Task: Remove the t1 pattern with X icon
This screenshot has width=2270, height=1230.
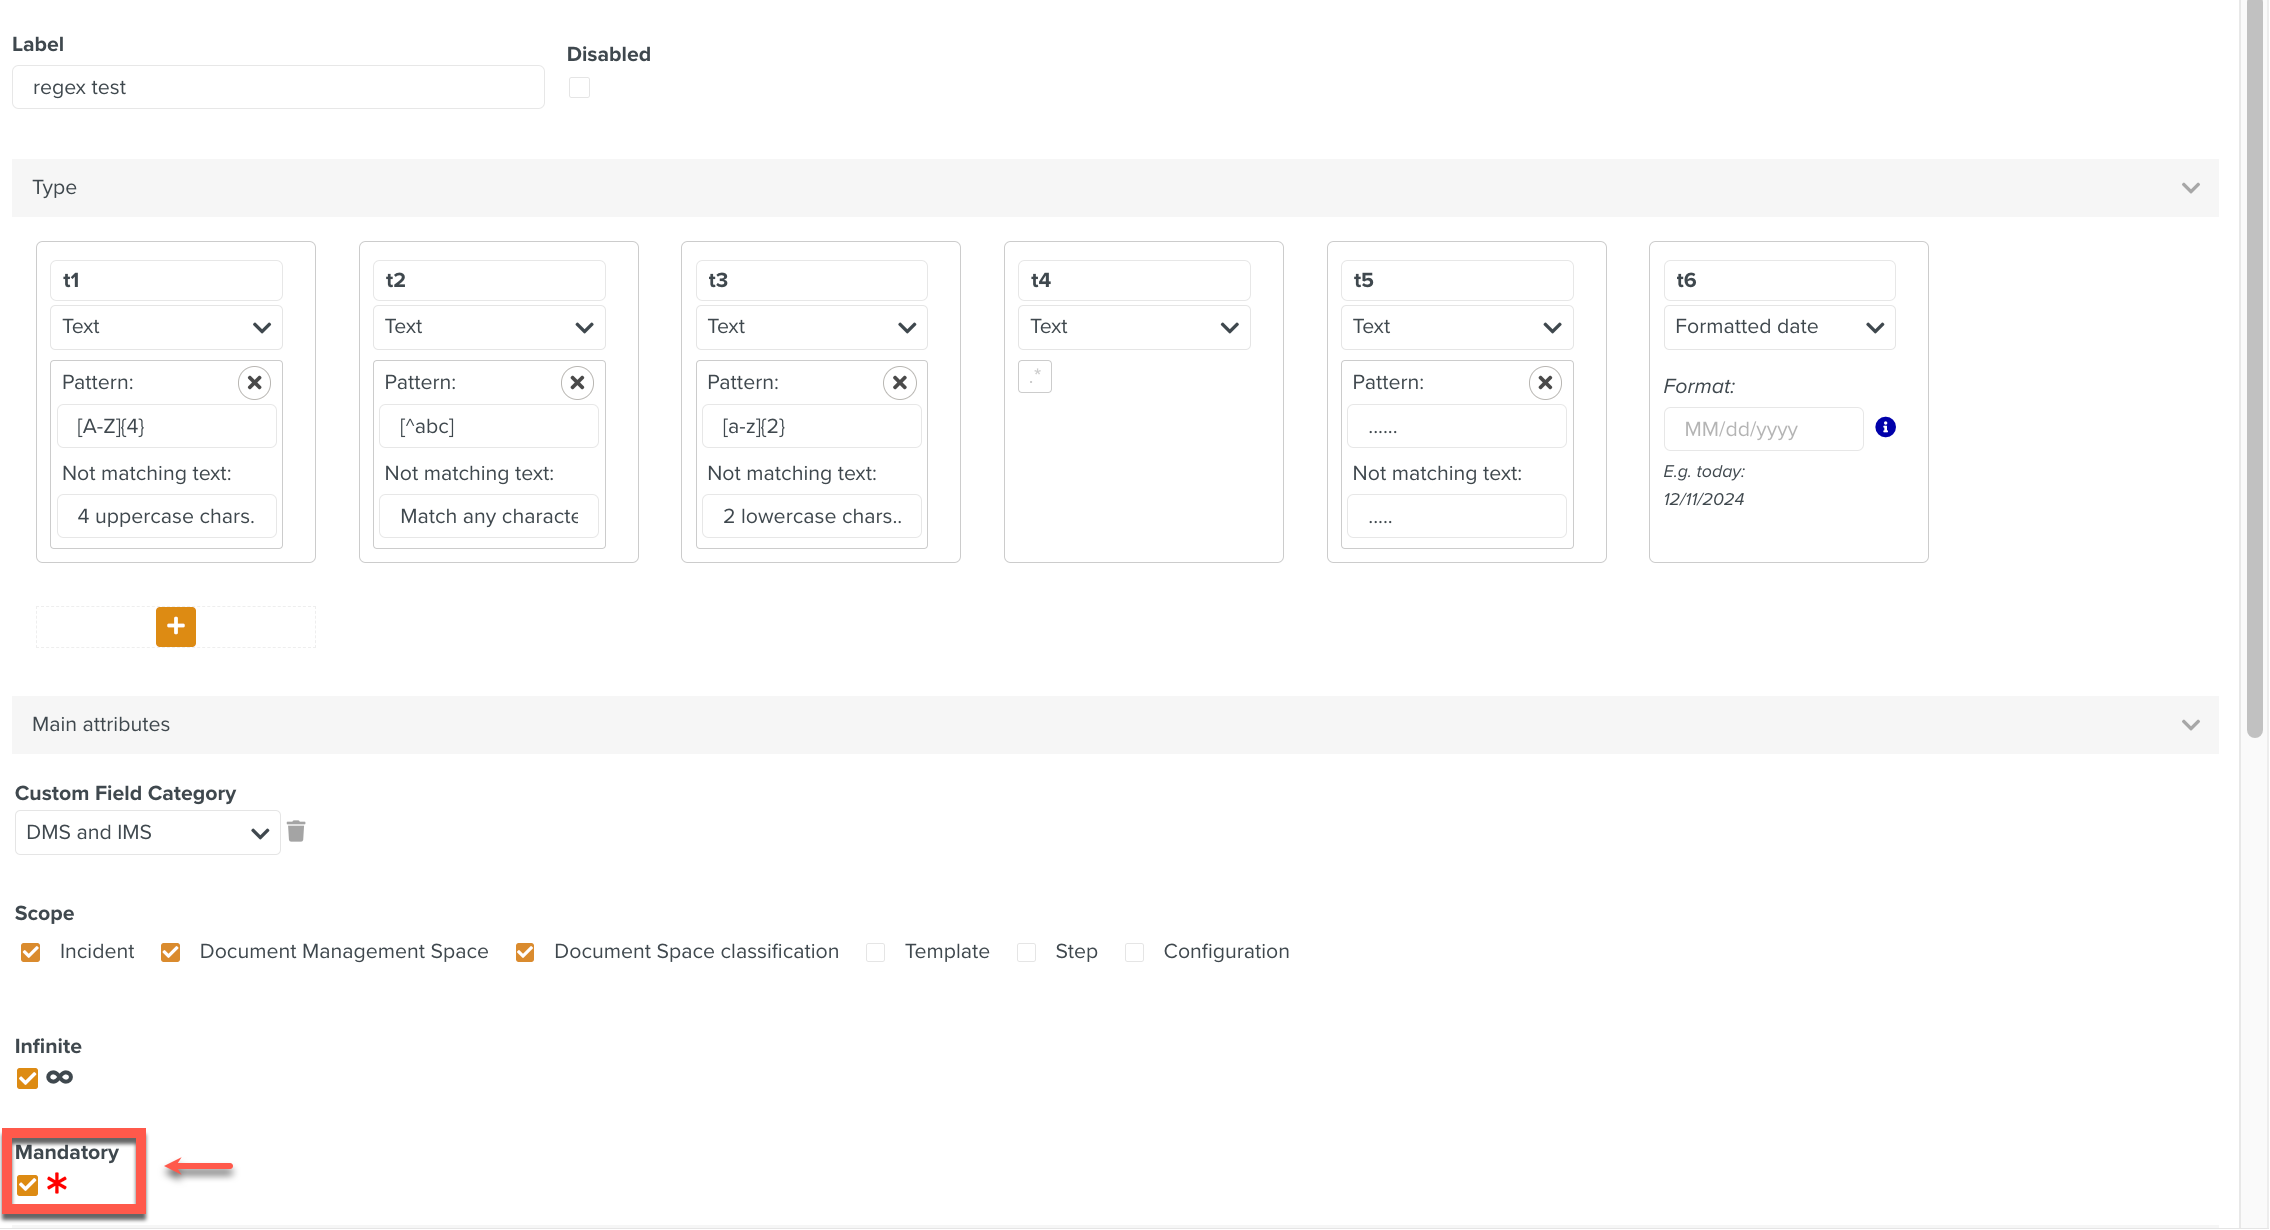Action: point(255,383)
